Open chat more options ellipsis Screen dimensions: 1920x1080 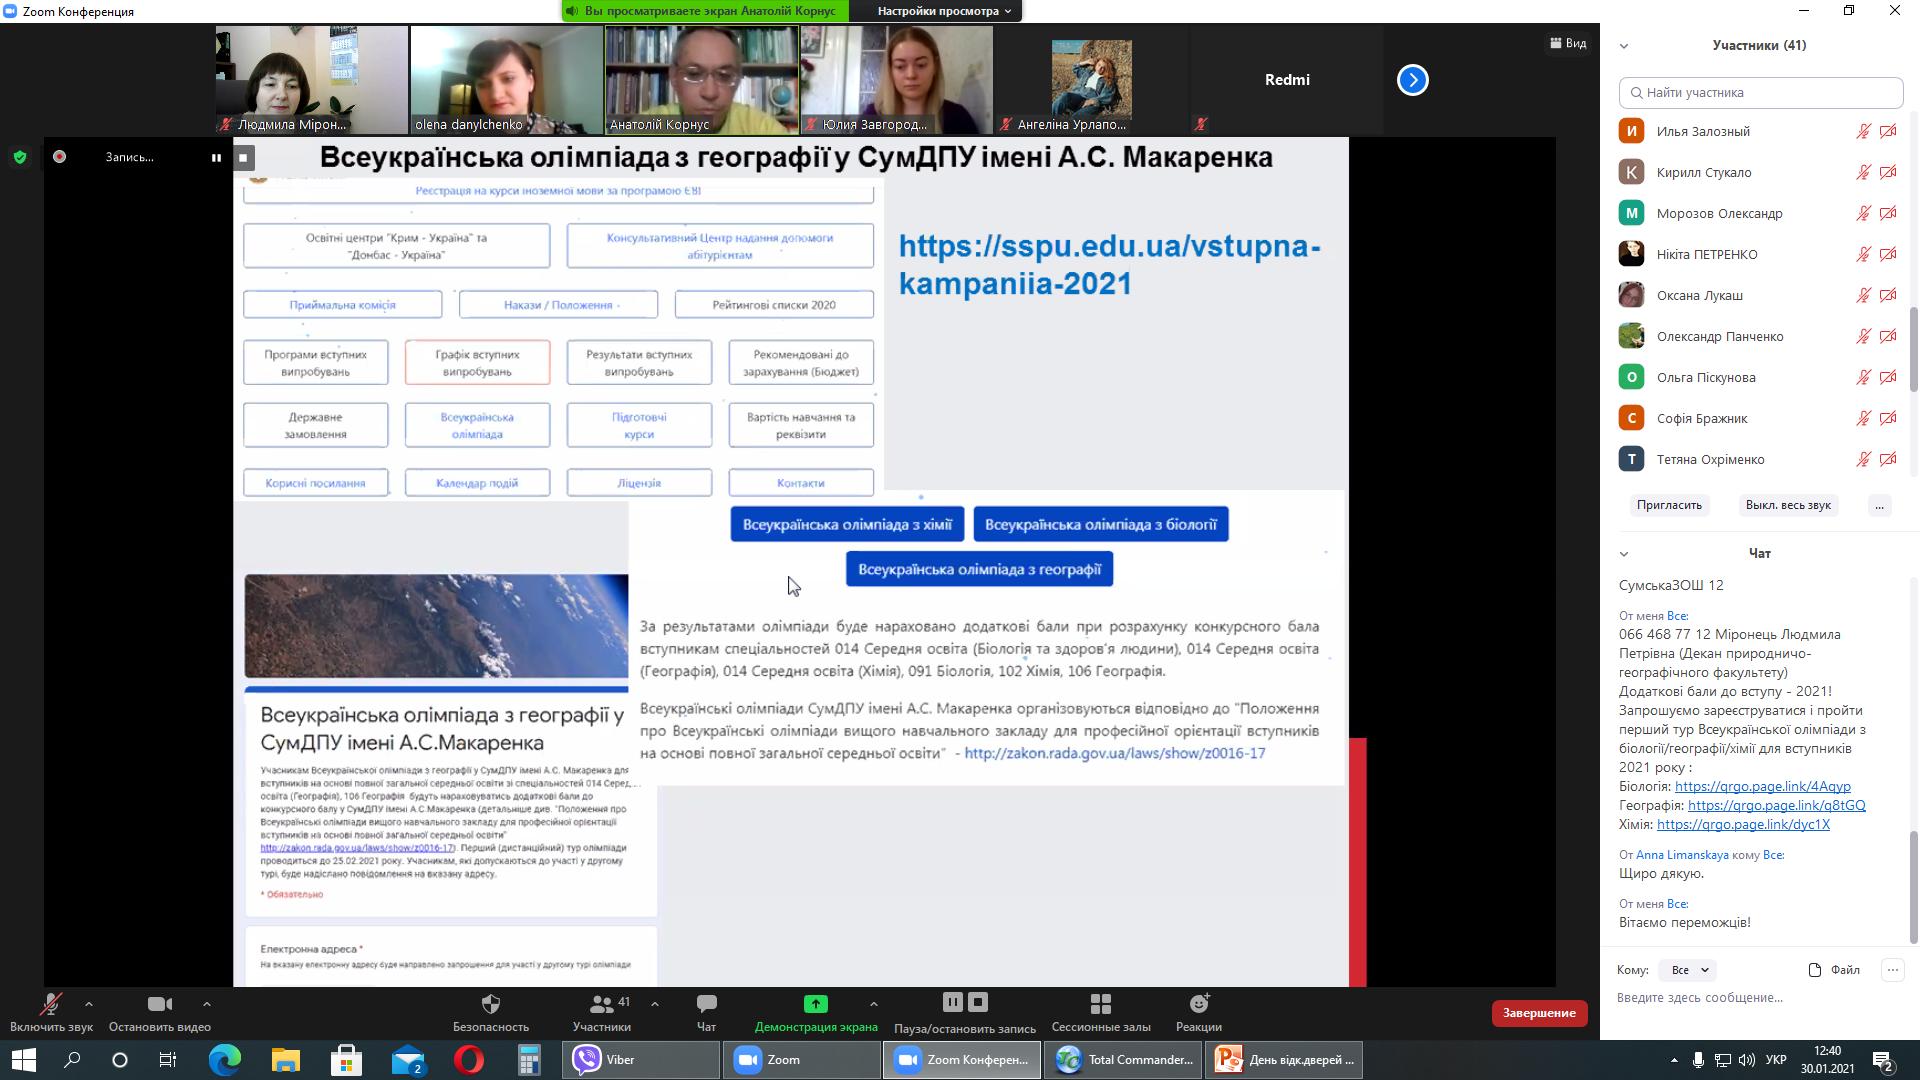tap(1892, 970)
